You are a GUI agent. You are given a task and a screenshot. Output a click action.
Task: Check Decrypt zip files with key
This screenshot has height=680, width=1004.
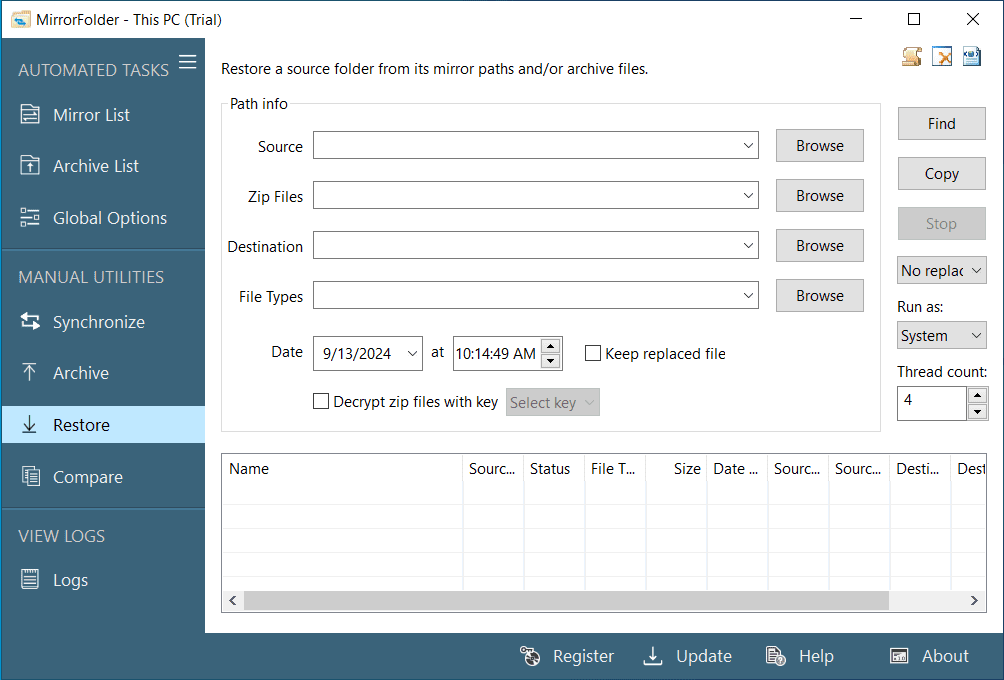[321, 401]
